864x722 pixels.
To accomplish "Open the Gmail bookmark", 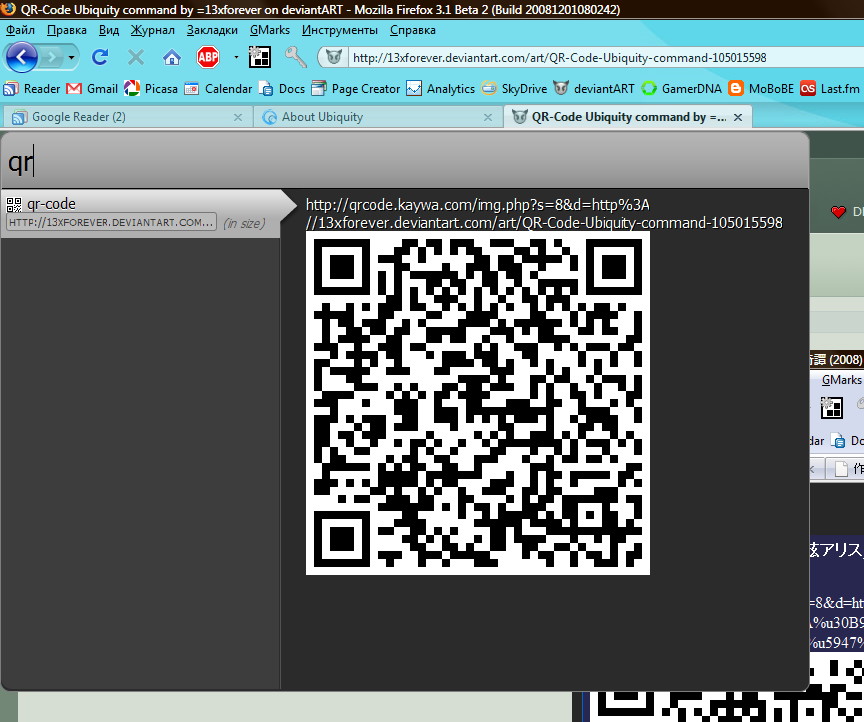I will [x=92, y=89].
